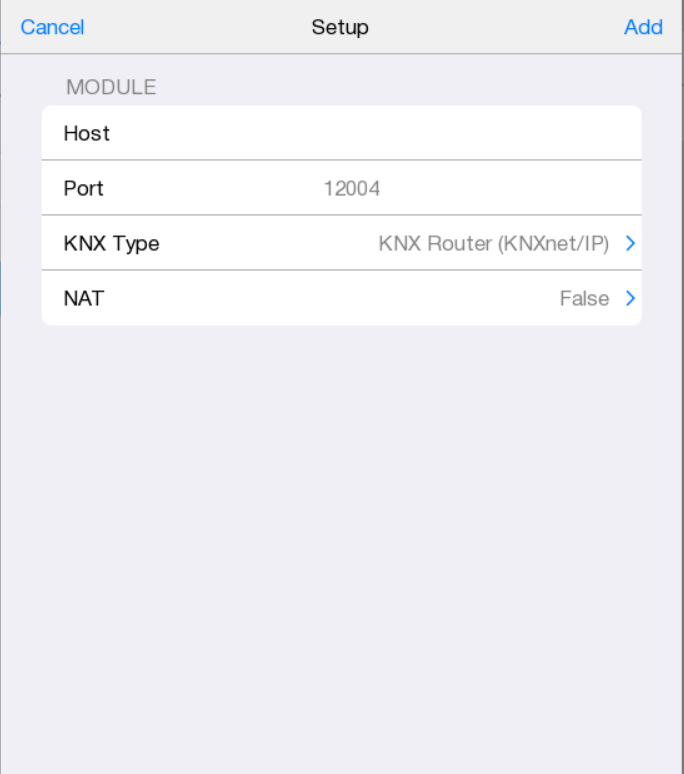Expand NAT options via its chevron
The image size is (684, 774).
(x=630, y=298)
